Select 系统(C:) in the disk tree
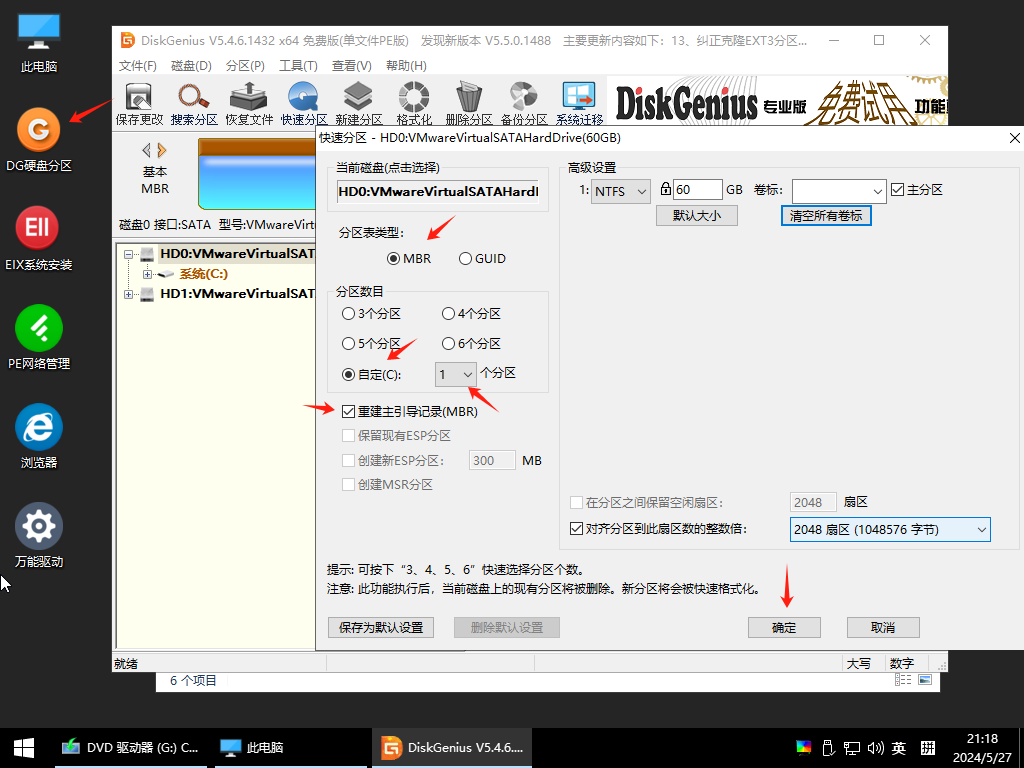1024x768 pixels. pyautogui.click(x=203, y=274)
